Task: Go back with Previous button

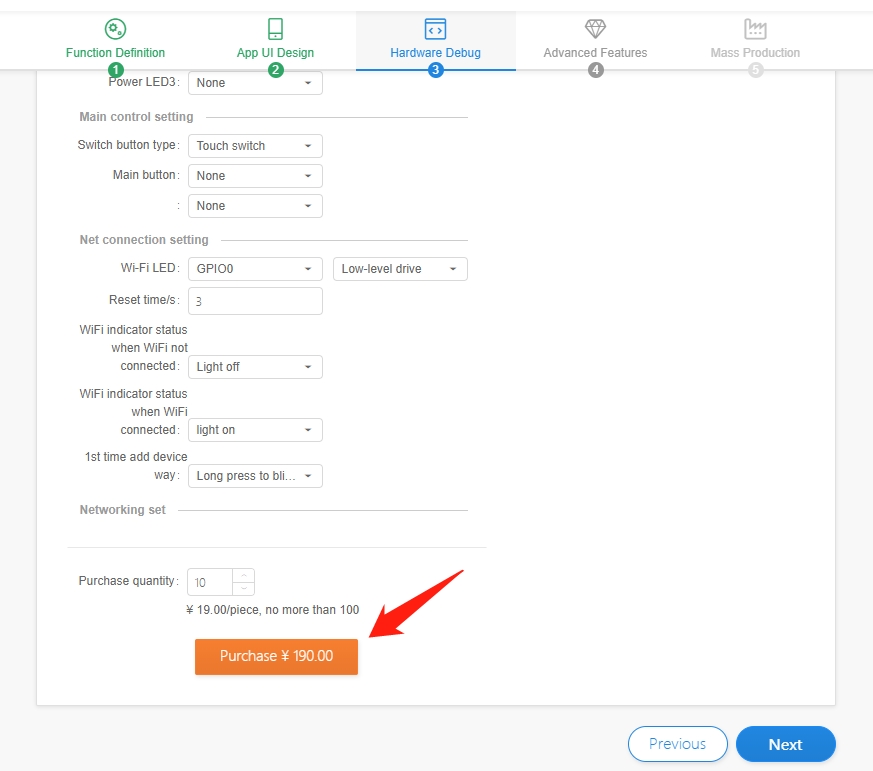Action: [x=677, y=744]
